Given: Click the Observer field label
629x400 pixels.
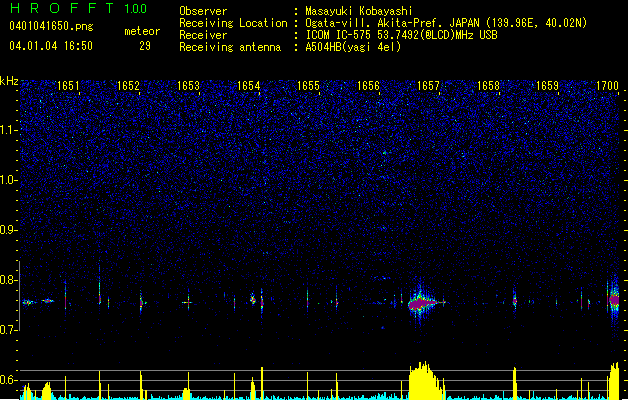Looking at the screenshot, I should (203, 11).
